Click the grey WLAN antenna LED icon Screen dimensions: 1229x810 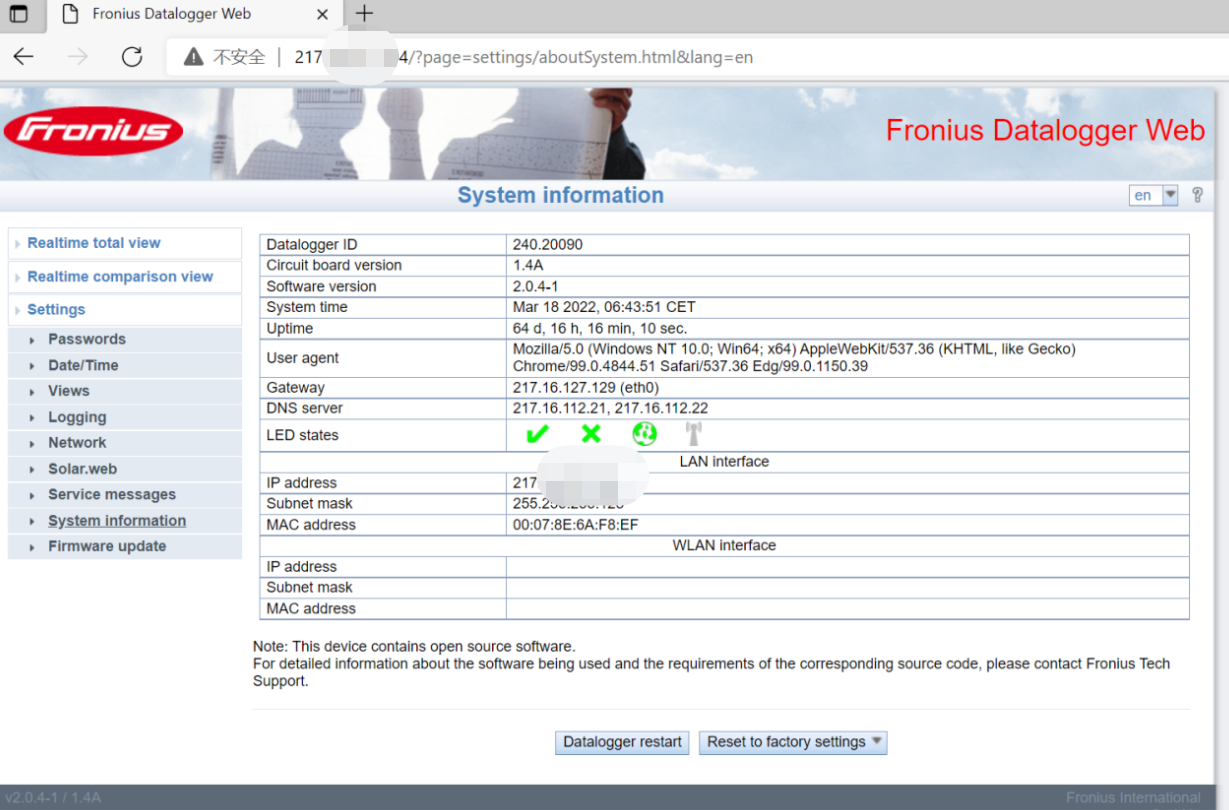point(693,434)
